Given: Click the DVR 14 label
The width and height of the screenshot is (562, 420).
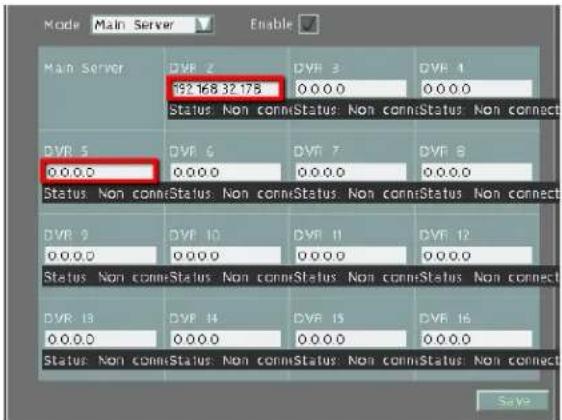Looking at the screenshot, I should point(194,318).
